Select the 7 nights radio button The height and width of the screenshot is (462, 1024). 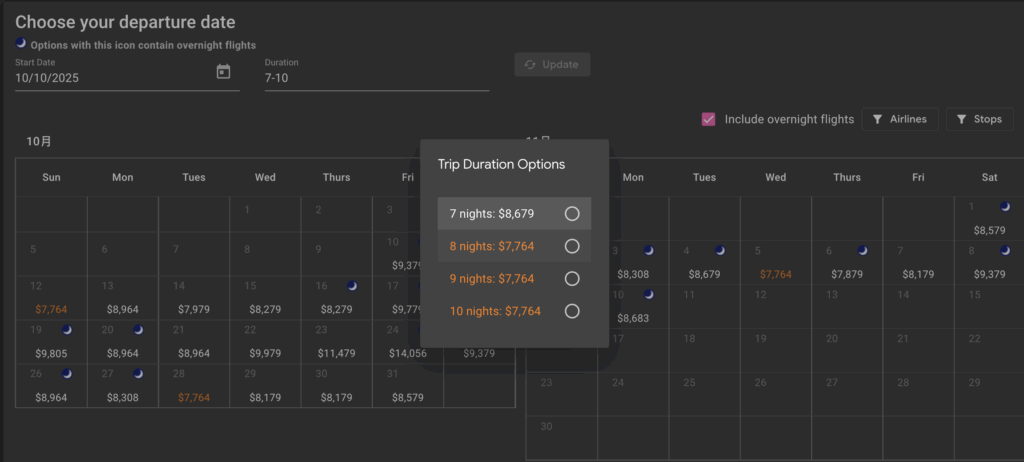[x=572, y=214]
